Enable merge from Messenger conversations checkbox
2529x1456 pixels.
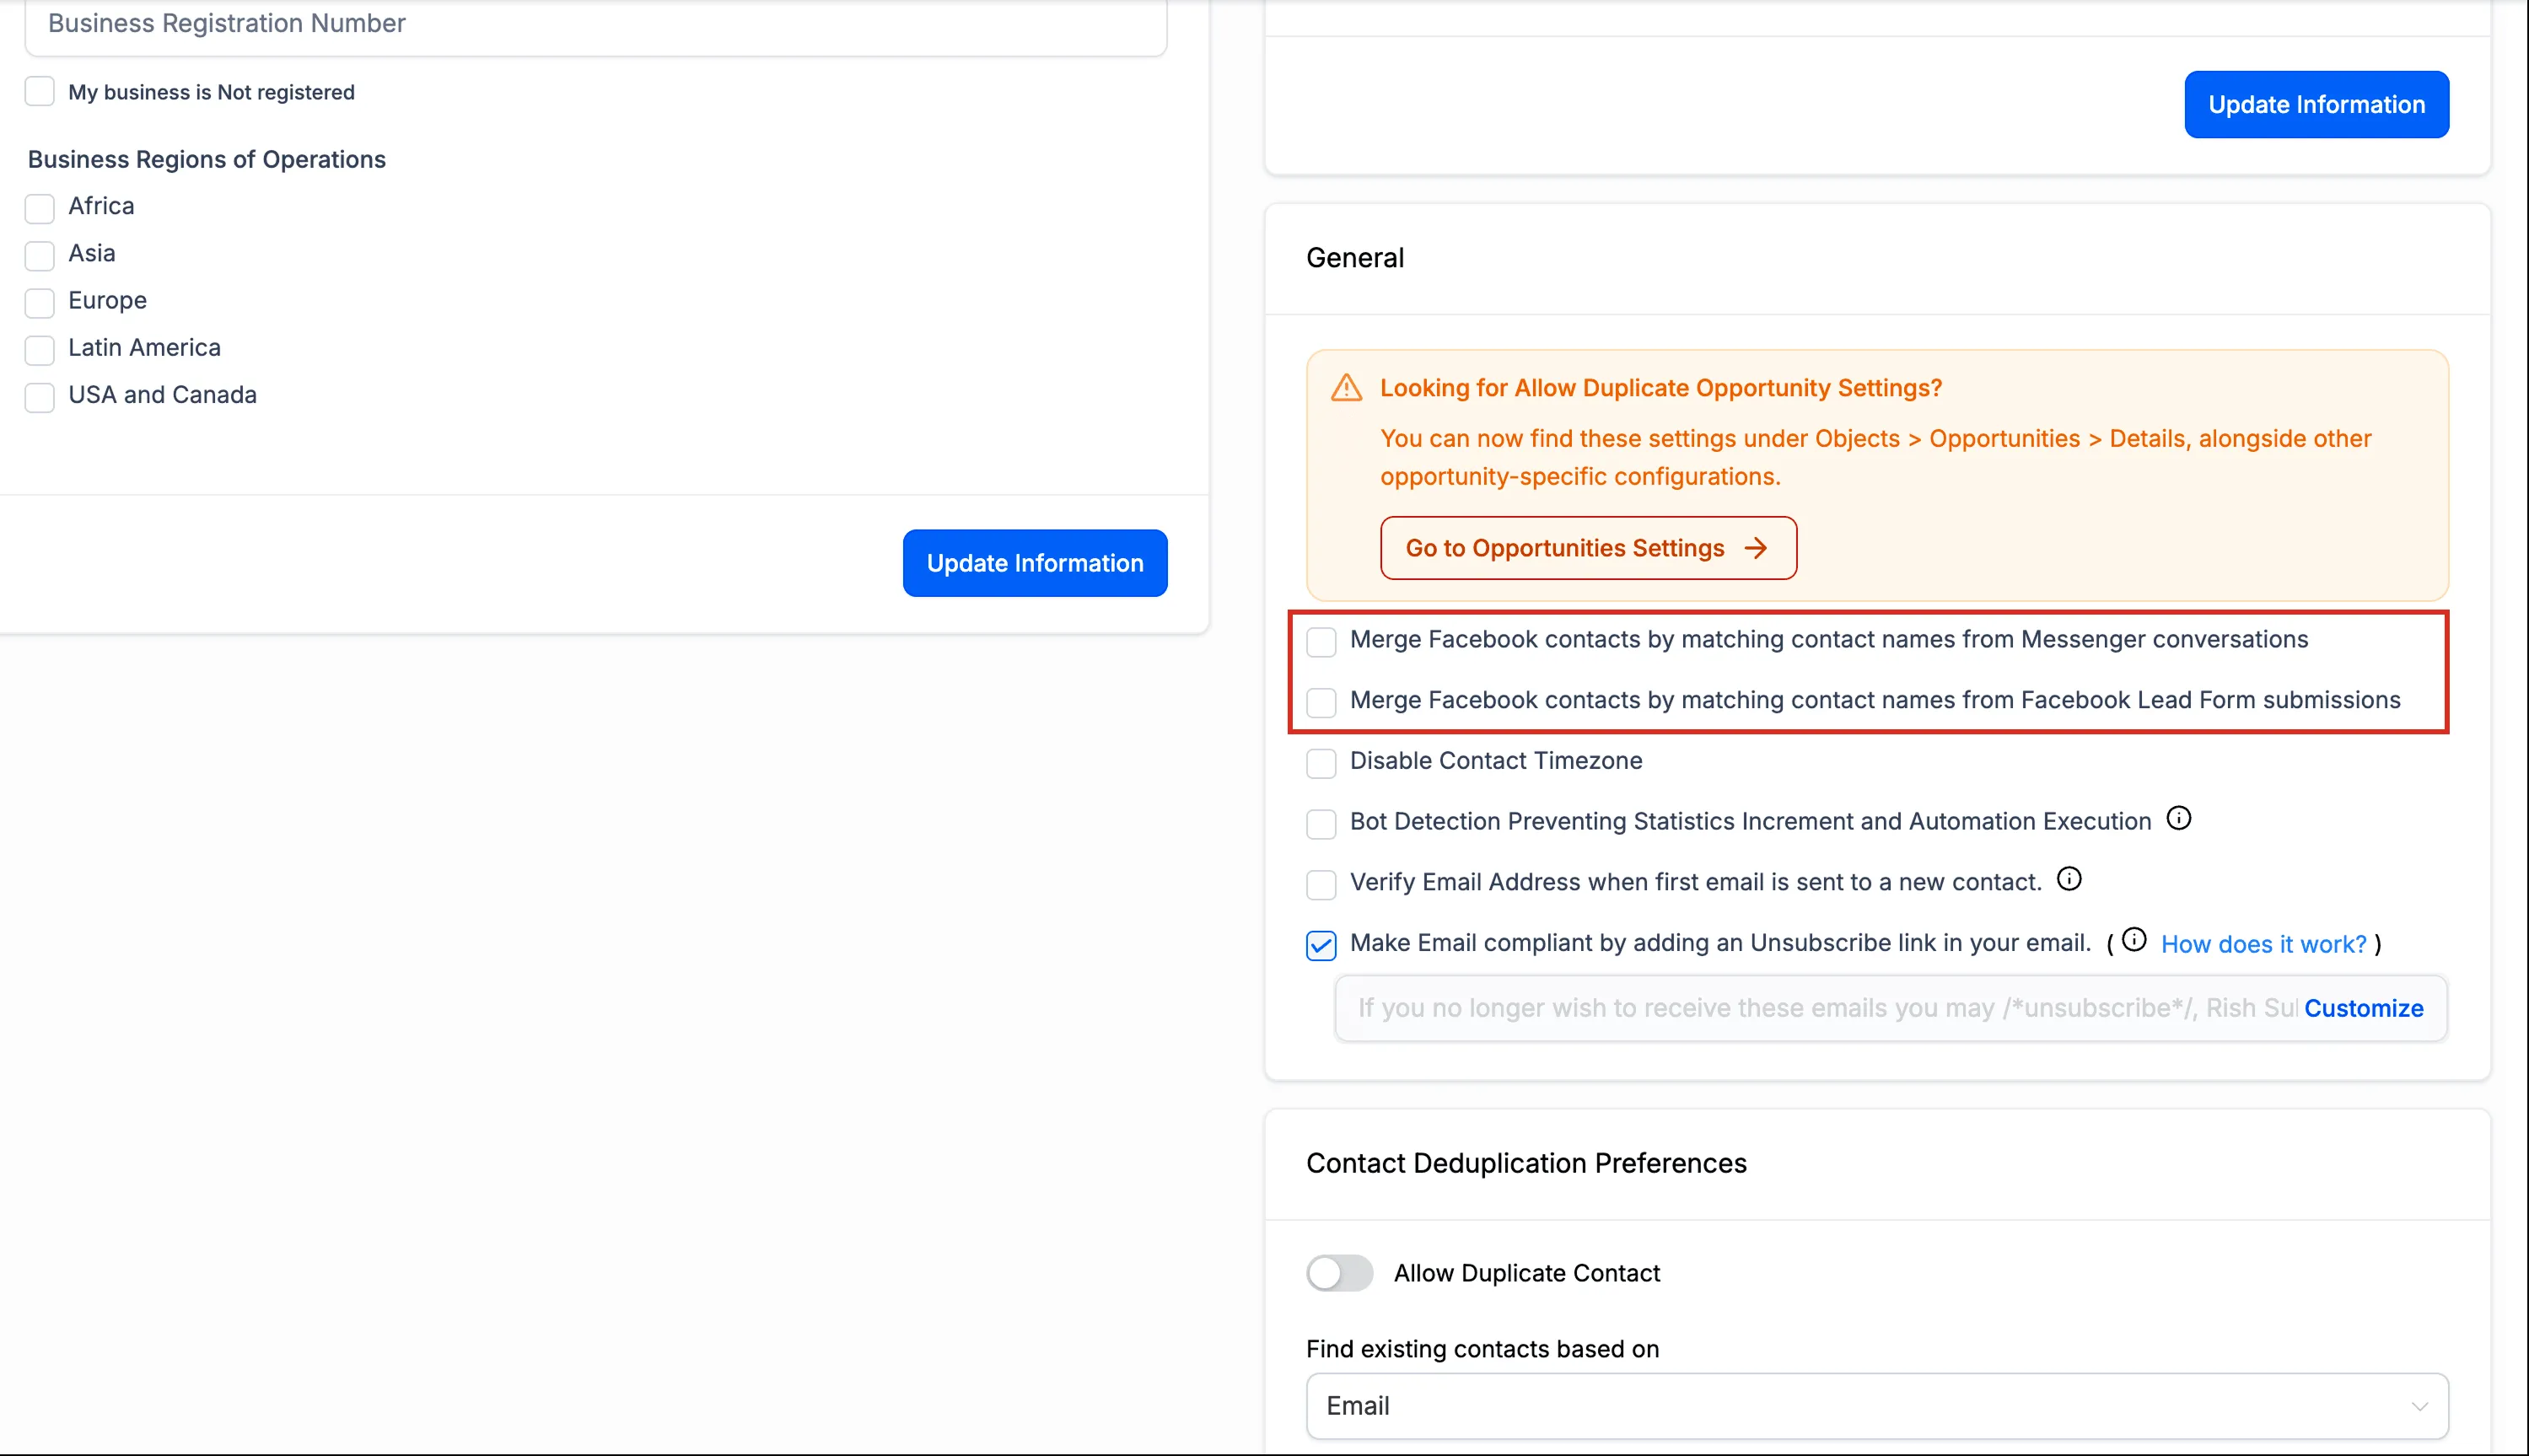tap(1321, 642)
